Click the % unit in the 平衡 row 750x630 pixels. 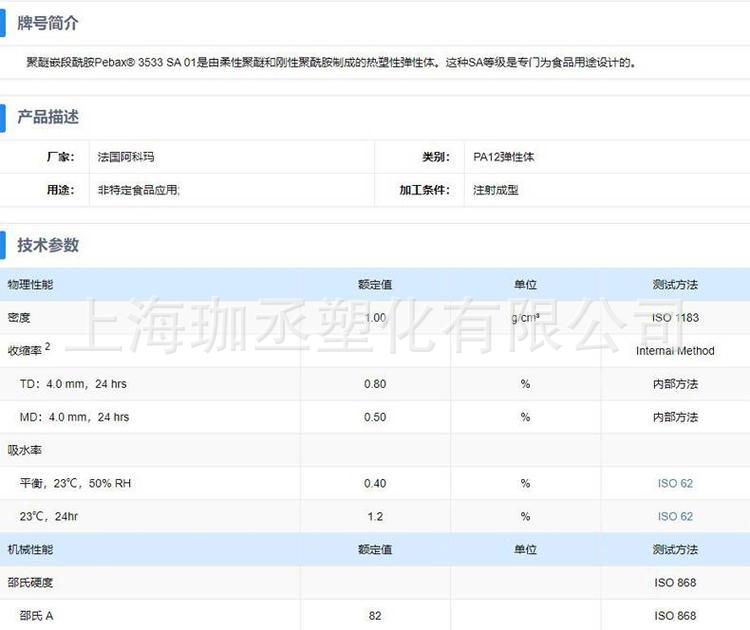[x=525, y=483]
